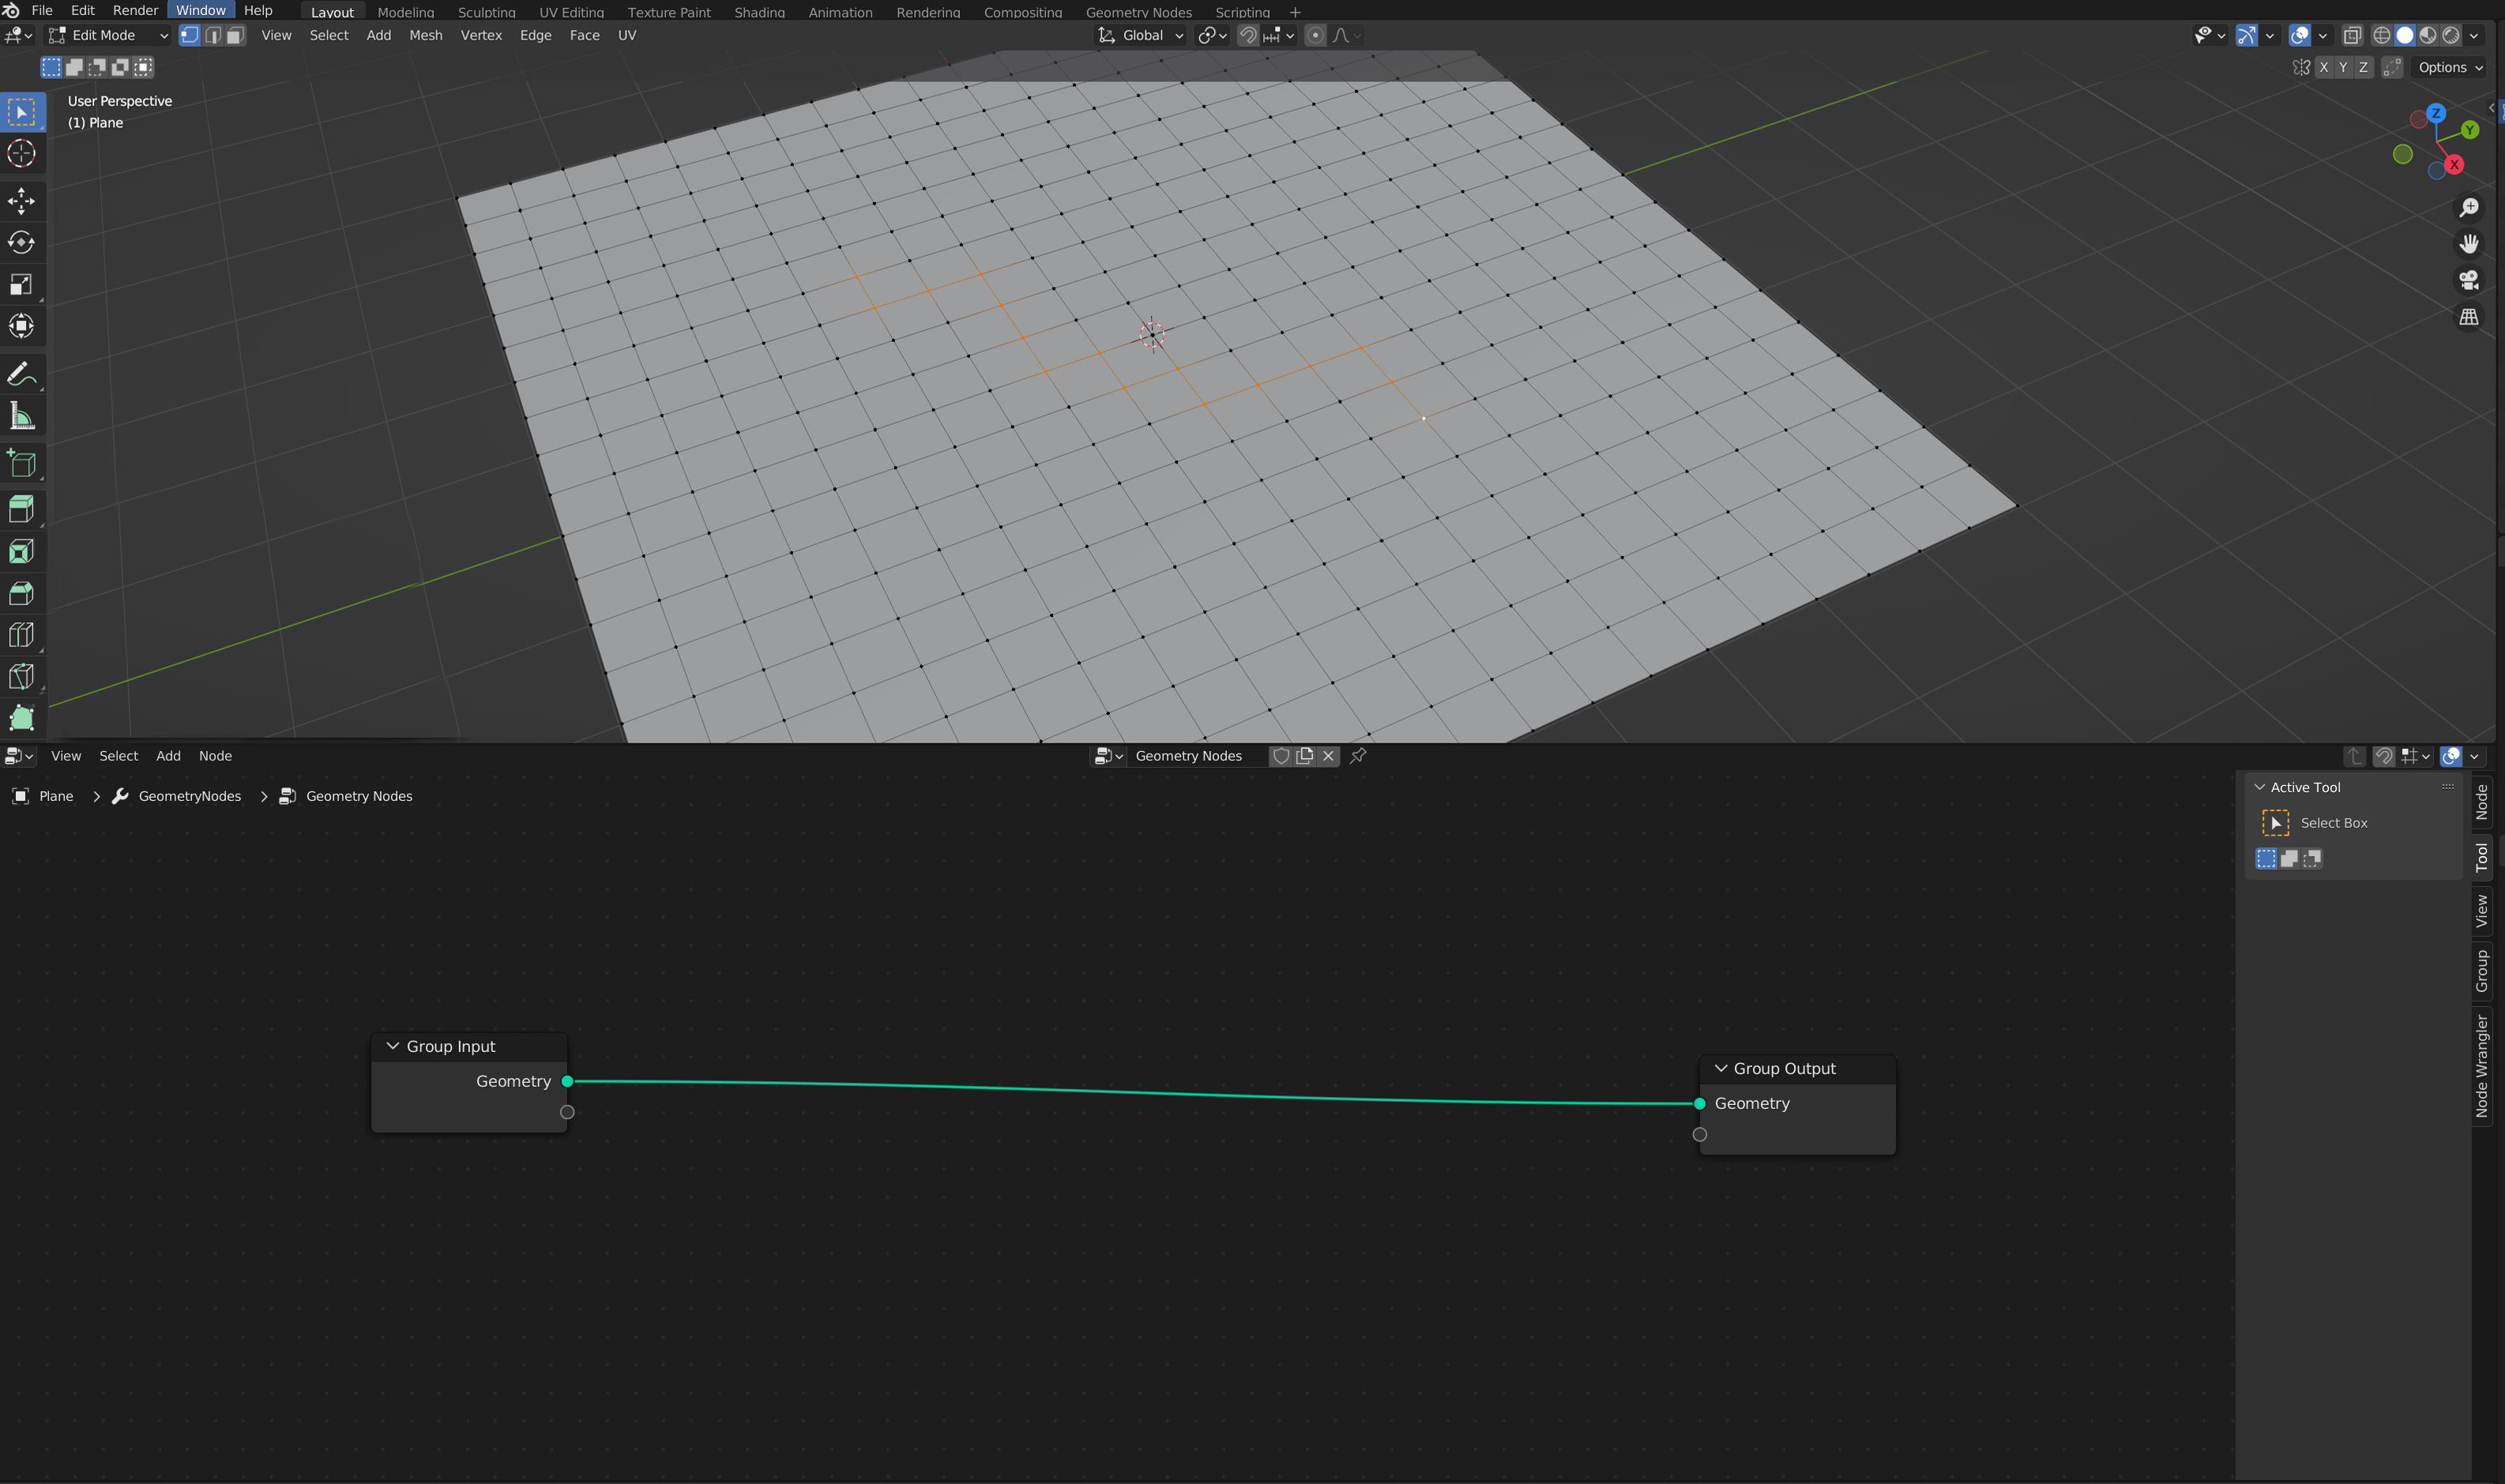This screenshot has height=1484, width=2505.
Task: Open the node editor type dropdown
Action: pyautogui.click(x=19, y=756)
